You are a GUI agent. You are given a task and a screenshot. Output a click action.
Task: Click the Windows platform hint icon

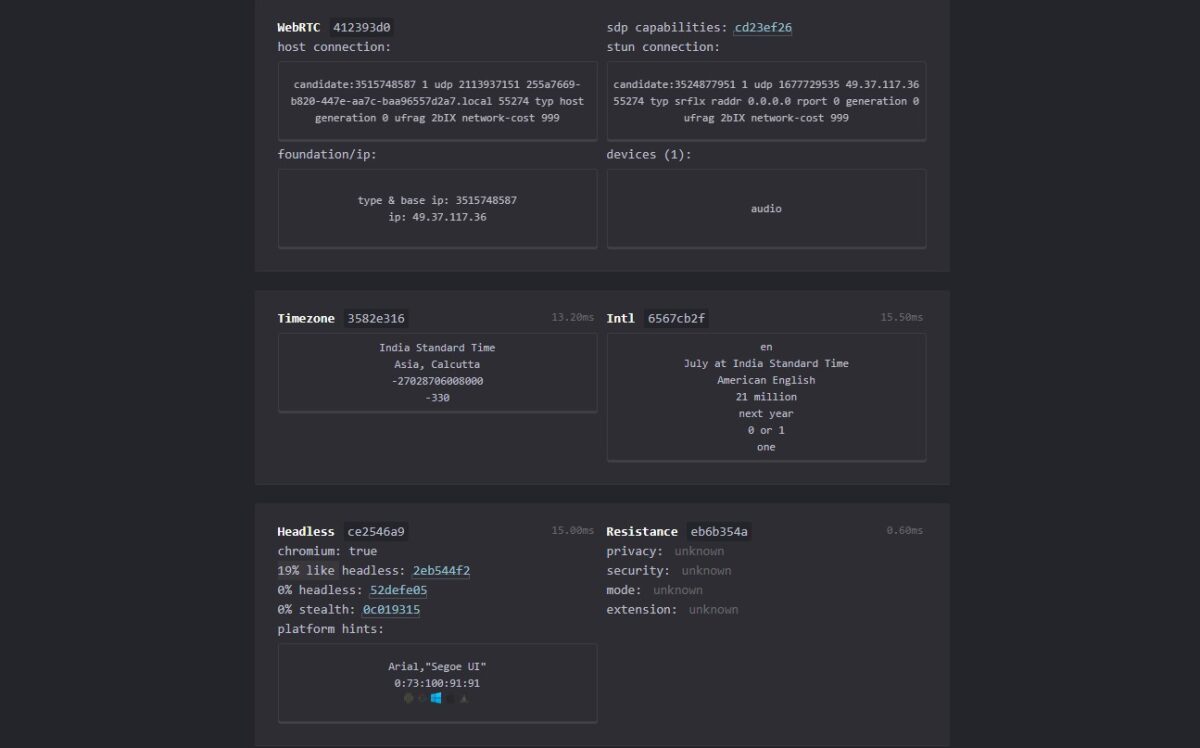tap(436, 698)
